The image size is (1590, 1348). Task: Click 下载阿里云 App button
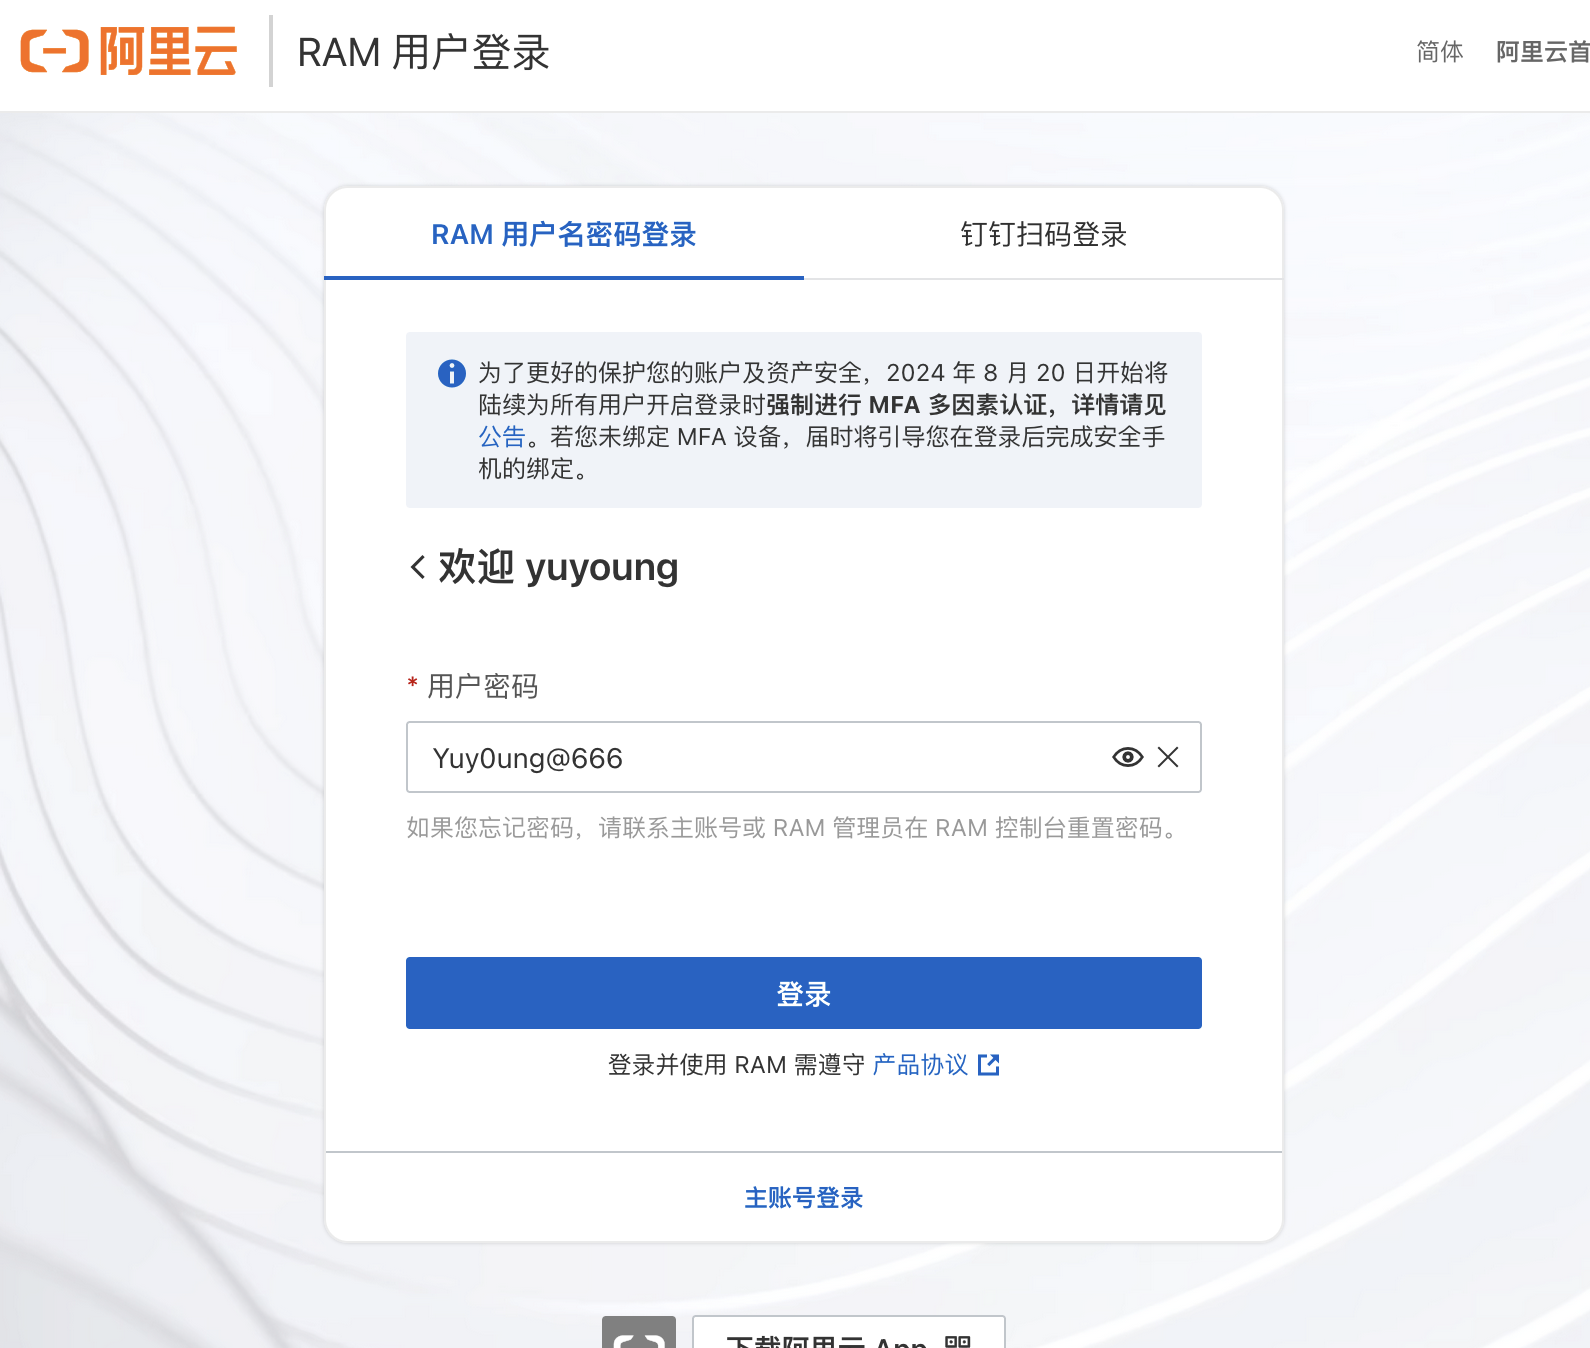(830, 1338)
